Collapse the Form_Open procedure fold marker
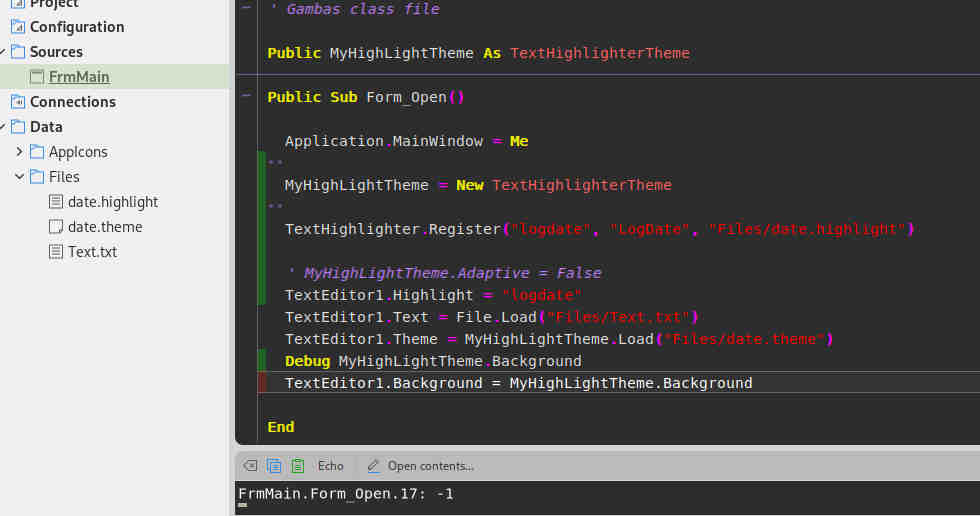980x516 pixels. pos(247,97)
